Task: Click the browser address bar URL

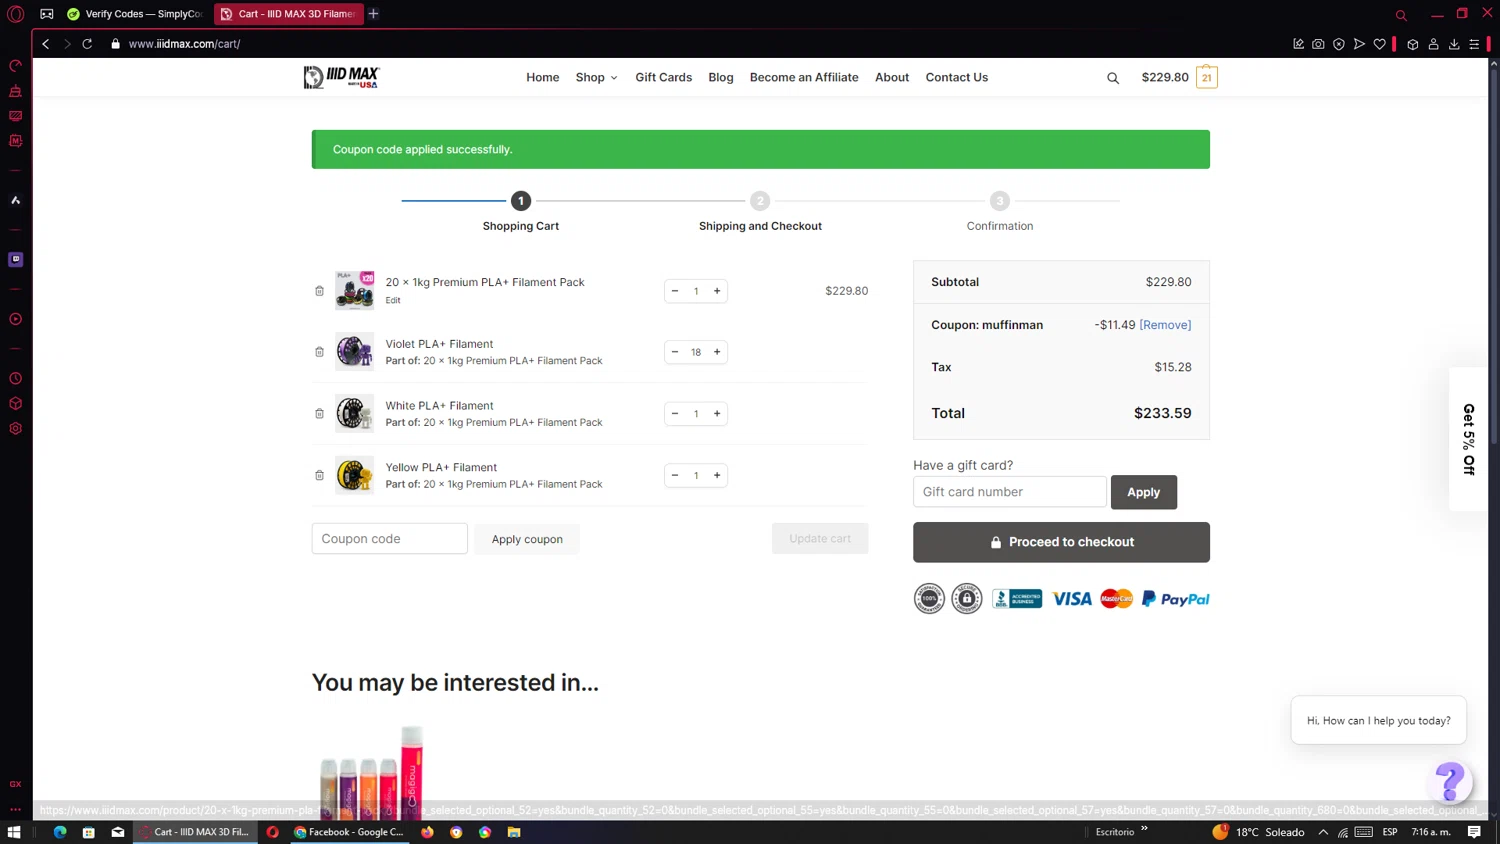Action: (x=184, y=44)
